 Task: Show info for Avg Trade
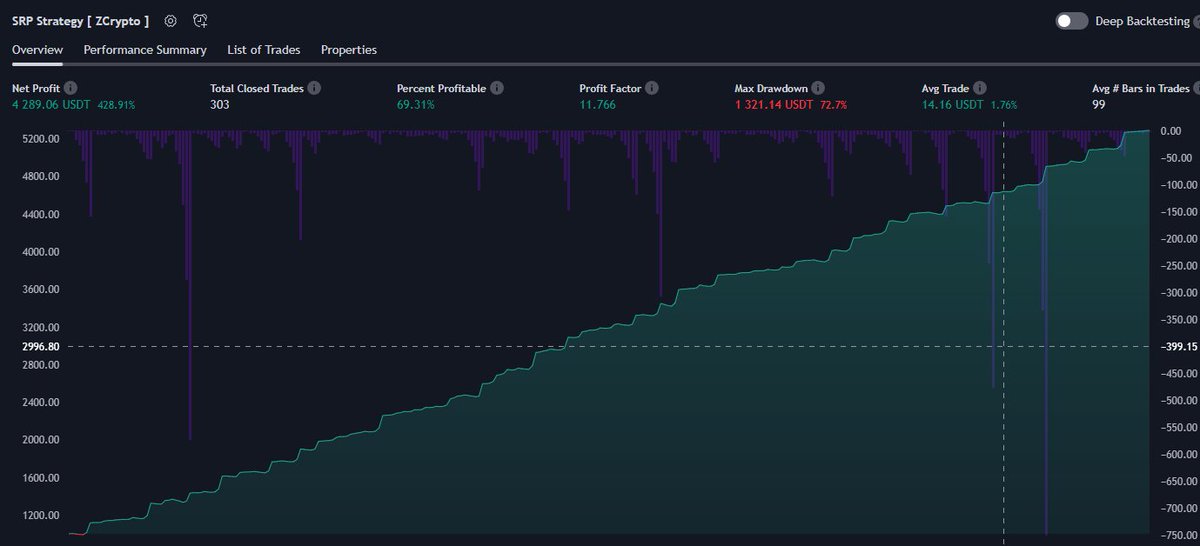coord(979,88)
